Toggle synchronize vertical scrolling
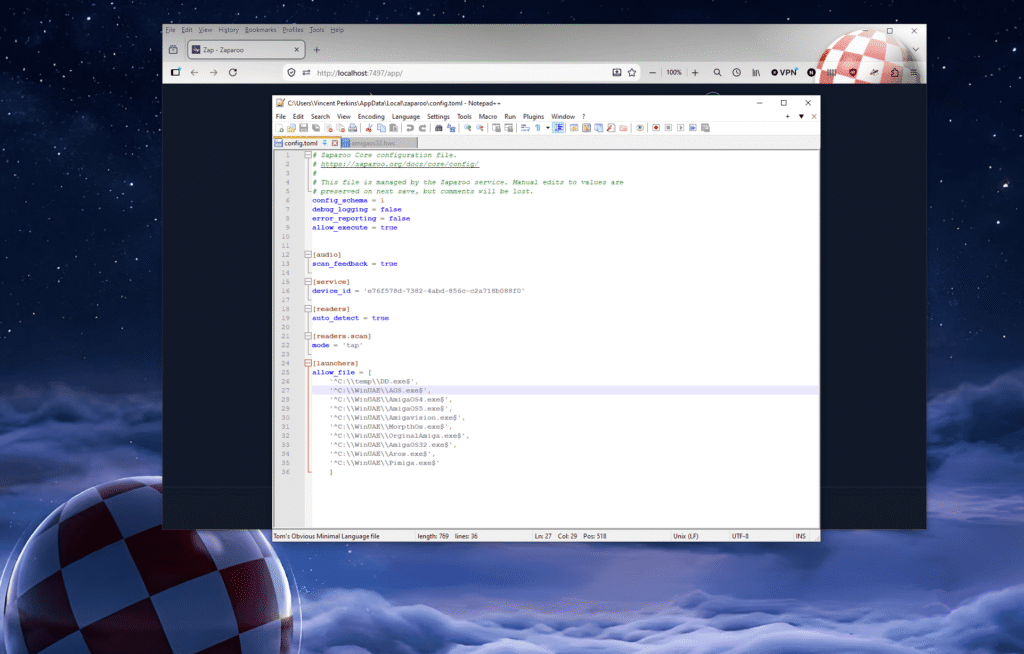Viewport: 1024px width, 654px height. [496, 128]
